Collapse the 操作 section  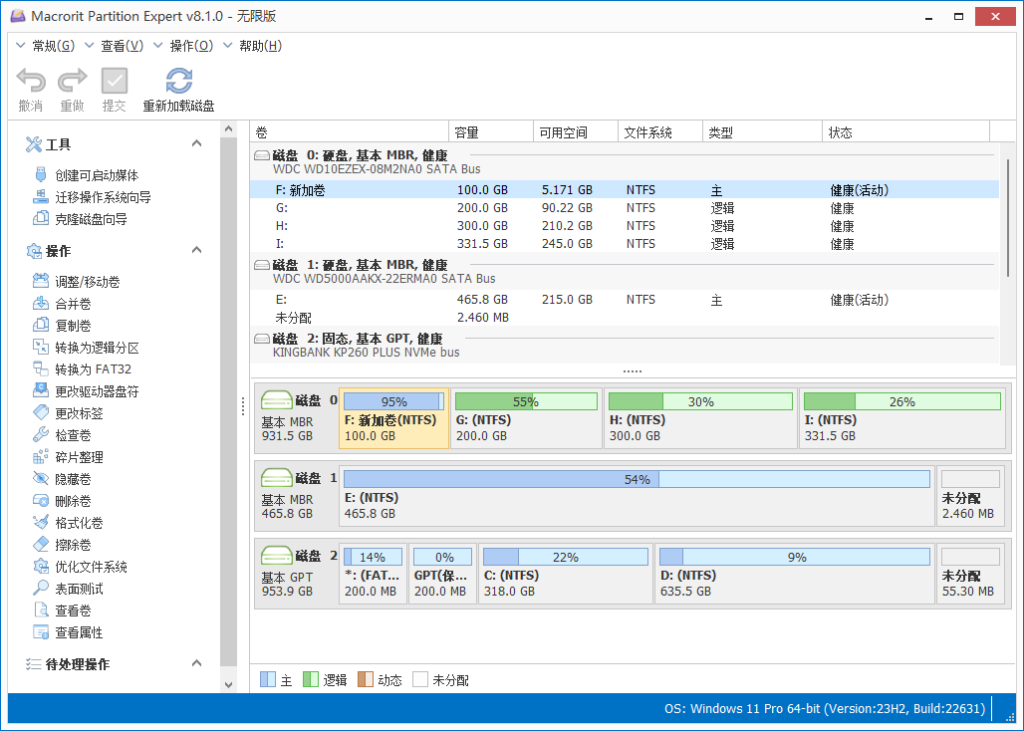click(x=197, y=250)
